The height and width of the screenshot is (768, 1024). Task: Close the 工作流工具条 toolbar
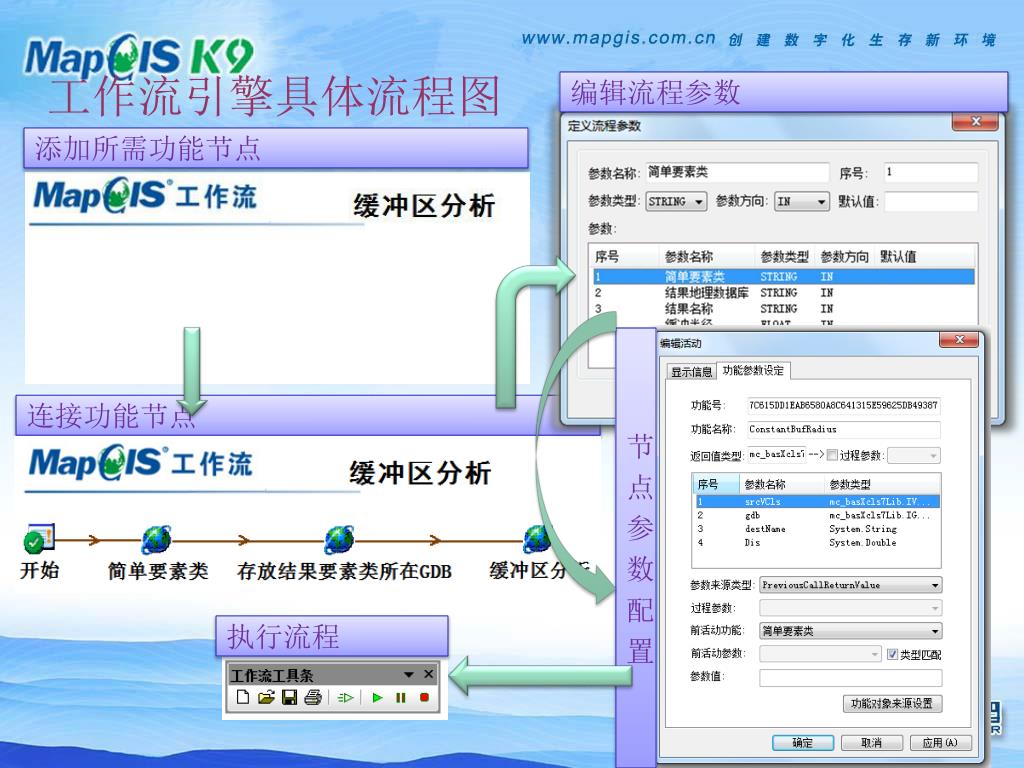[x=428, y=674]
